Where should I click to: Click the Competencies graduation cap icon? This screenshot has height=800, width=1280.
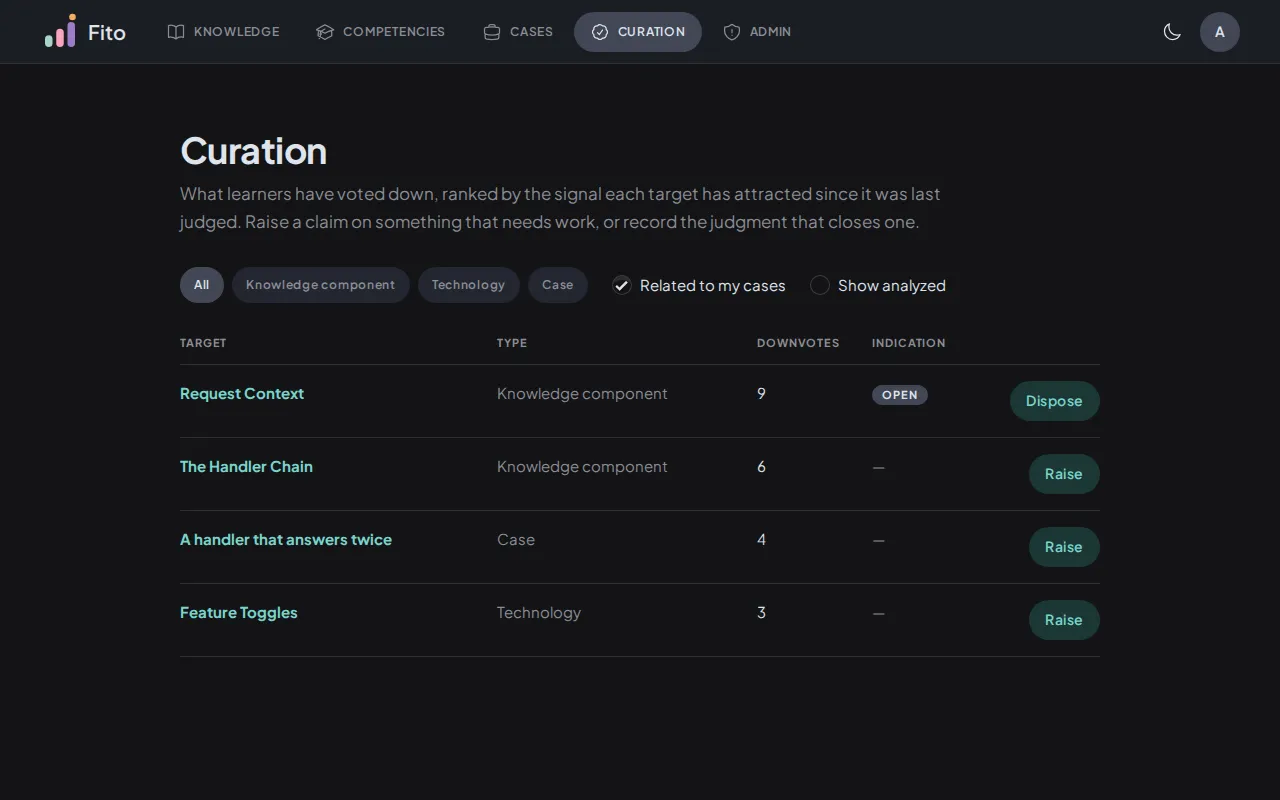(x=325, y=32)
